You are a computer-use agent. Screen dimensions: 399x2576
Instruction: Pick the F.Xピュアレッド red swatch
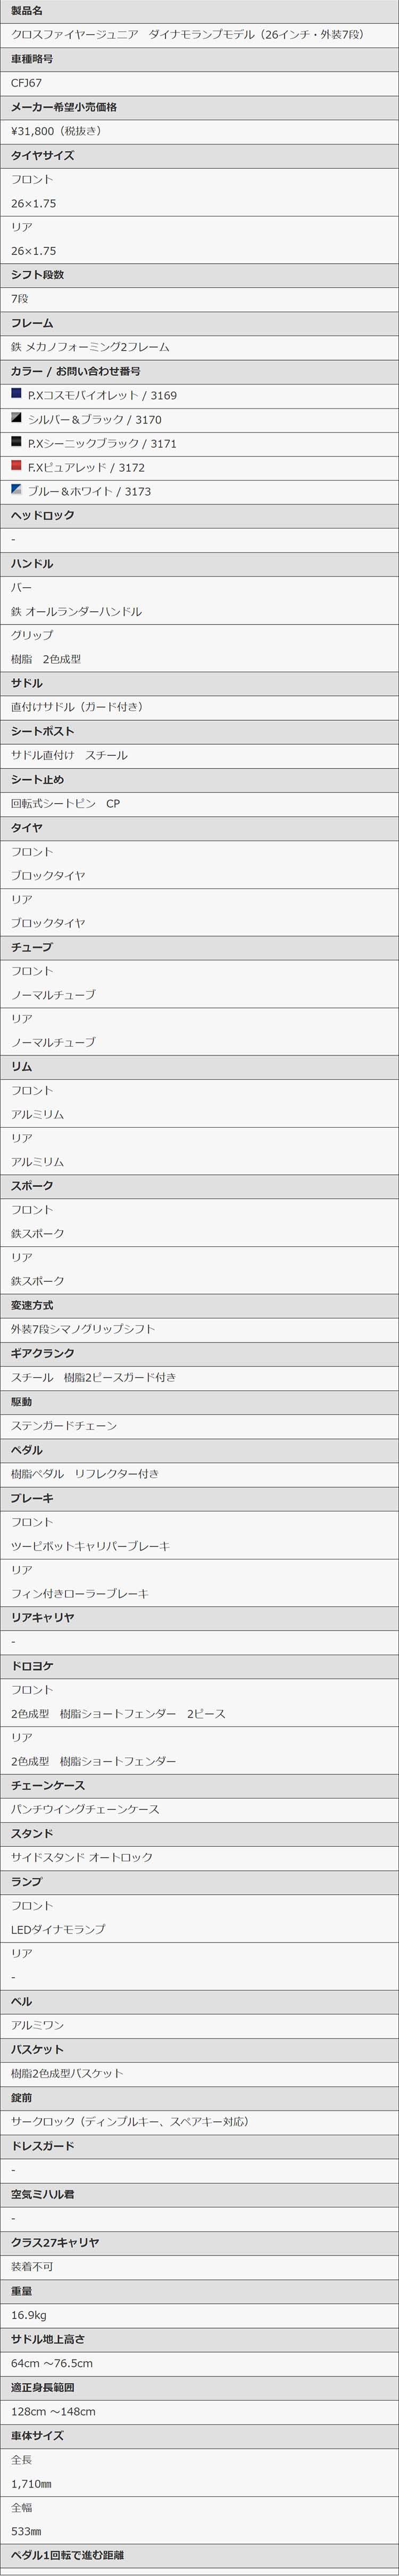pyautogui.click(x=16, y=466)
